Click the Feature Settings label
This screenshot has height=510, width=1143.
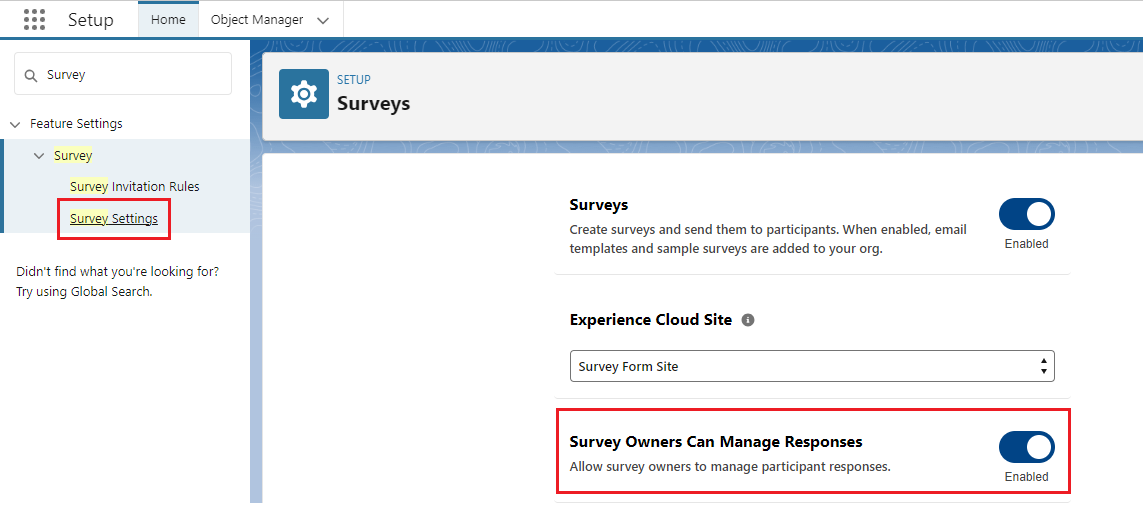pos(76,124)
